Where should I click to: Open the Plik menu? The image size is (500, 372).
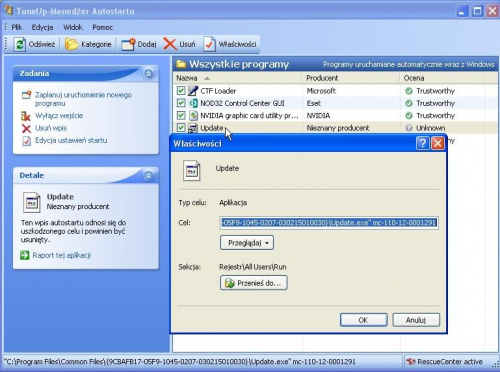(17, 27)
